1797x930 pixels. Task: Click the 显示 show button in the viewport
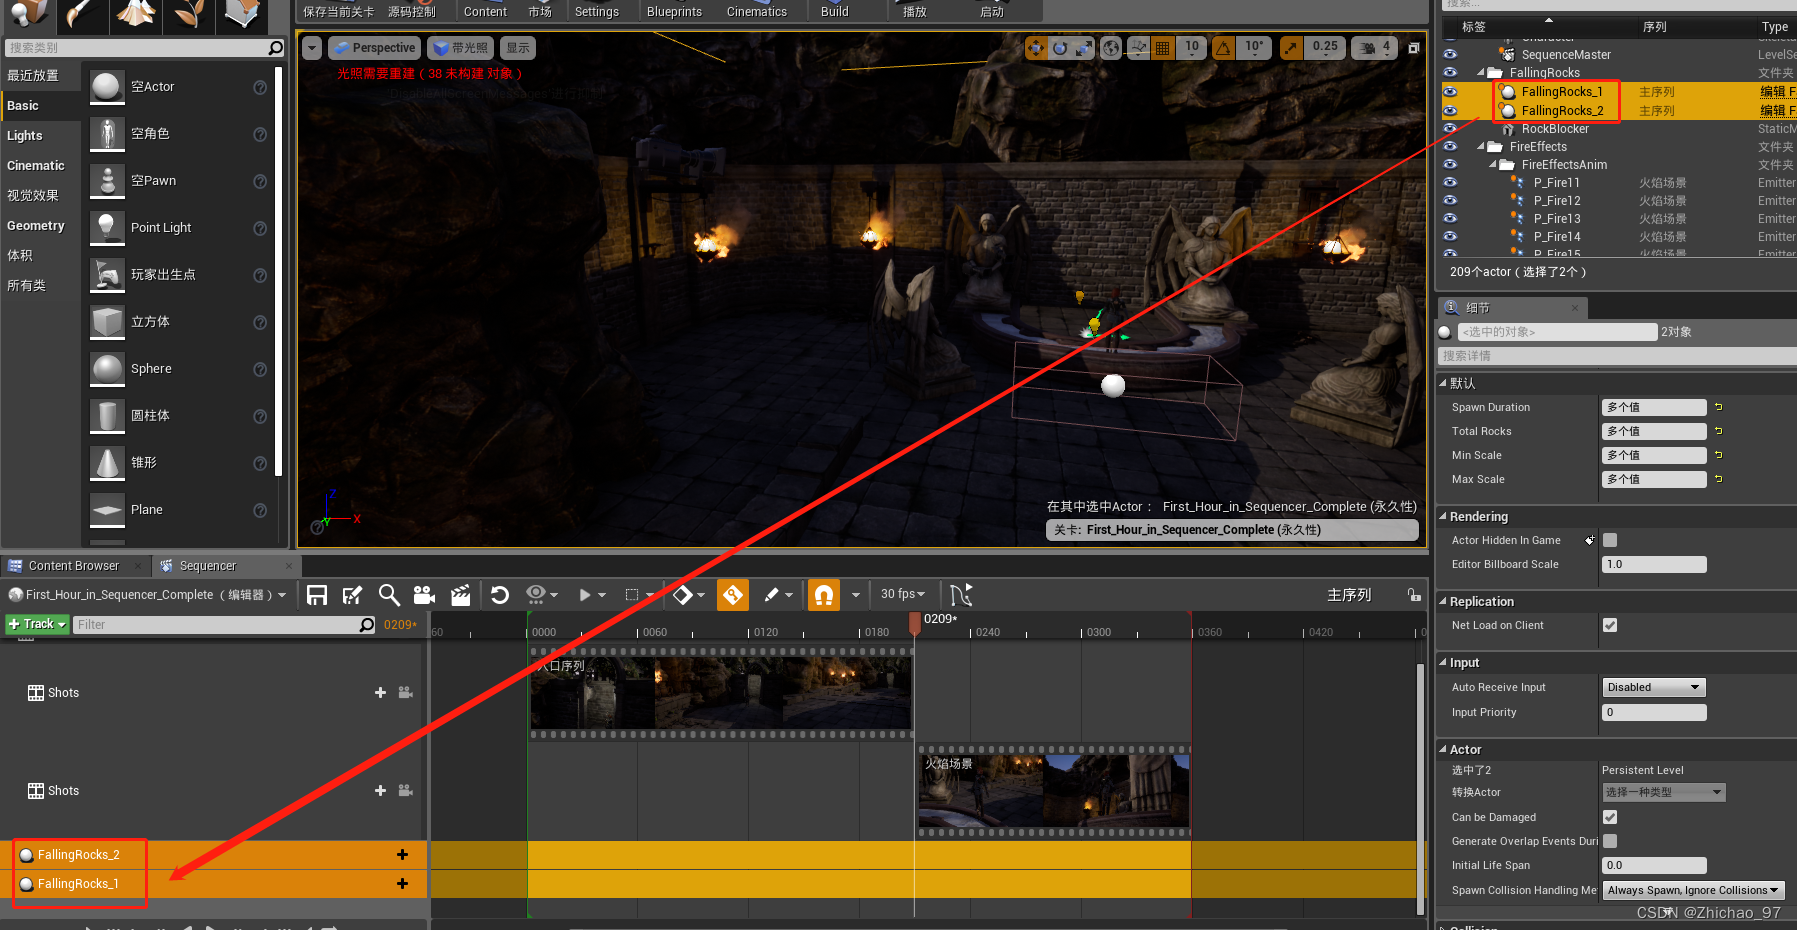517,47
